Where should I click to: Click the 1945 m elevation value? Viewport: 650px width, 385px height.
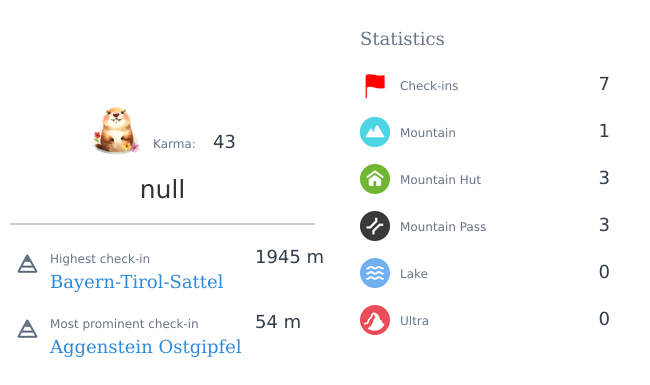point(289,257)
